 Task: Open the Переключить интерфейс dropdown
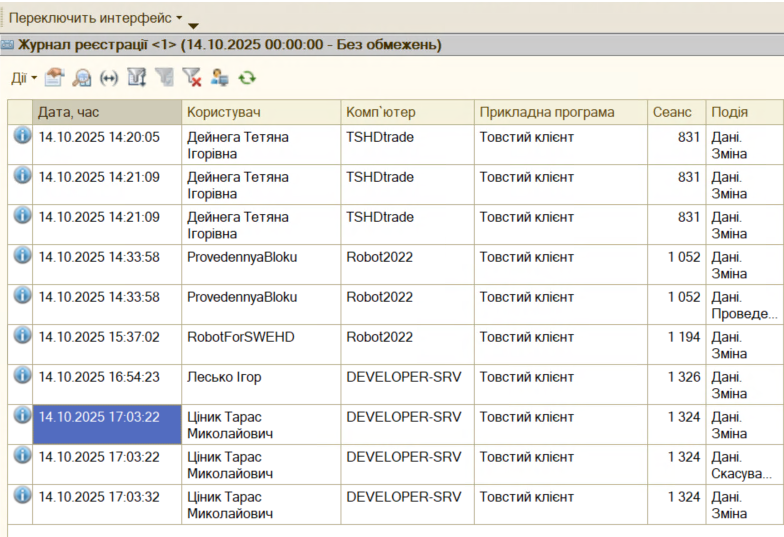(96, 18)
